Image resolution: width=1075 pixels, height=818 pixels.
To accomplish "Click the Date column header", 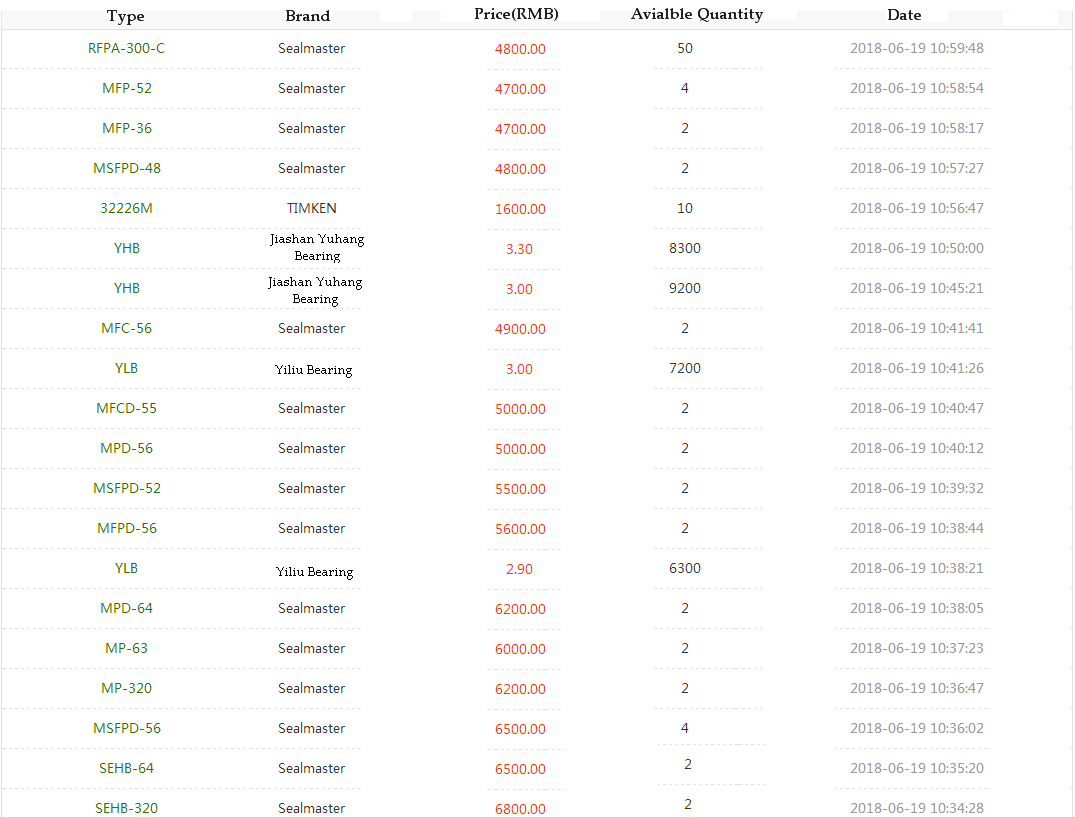I will coord(904,15).
